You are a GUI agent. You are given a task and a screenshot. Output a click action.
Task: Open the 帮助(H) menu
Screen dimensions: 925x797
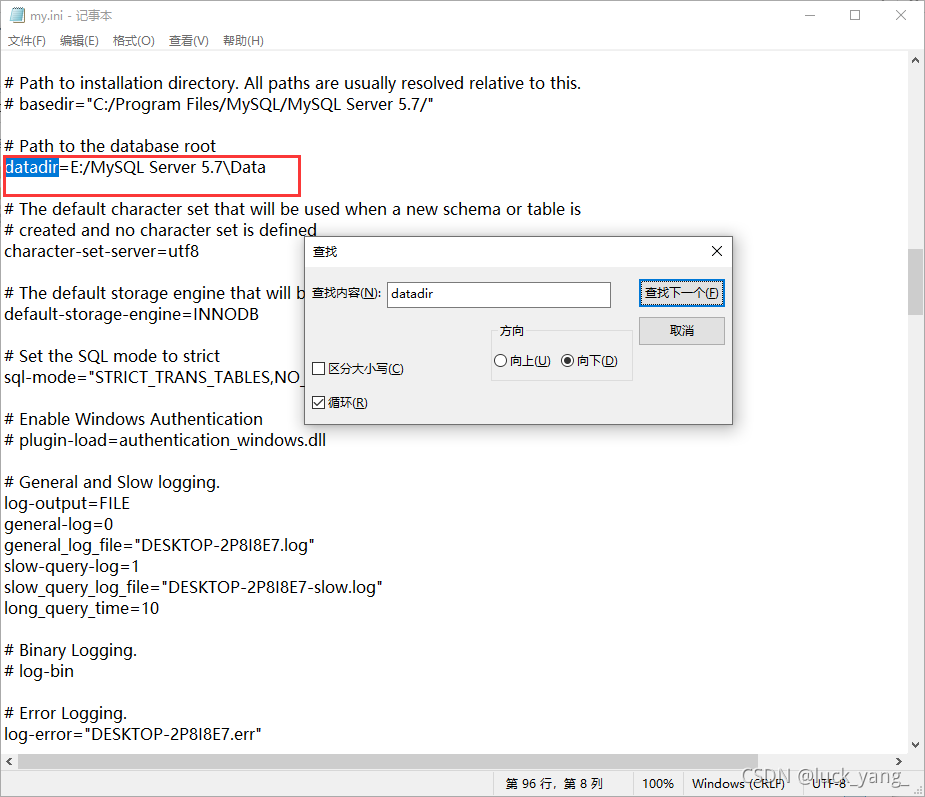click(x=243, y=41)
